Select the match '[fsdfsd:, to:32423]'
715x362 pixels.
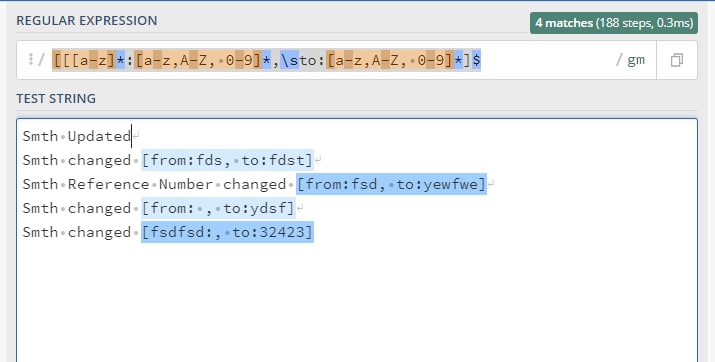click(x=227, y=232)
